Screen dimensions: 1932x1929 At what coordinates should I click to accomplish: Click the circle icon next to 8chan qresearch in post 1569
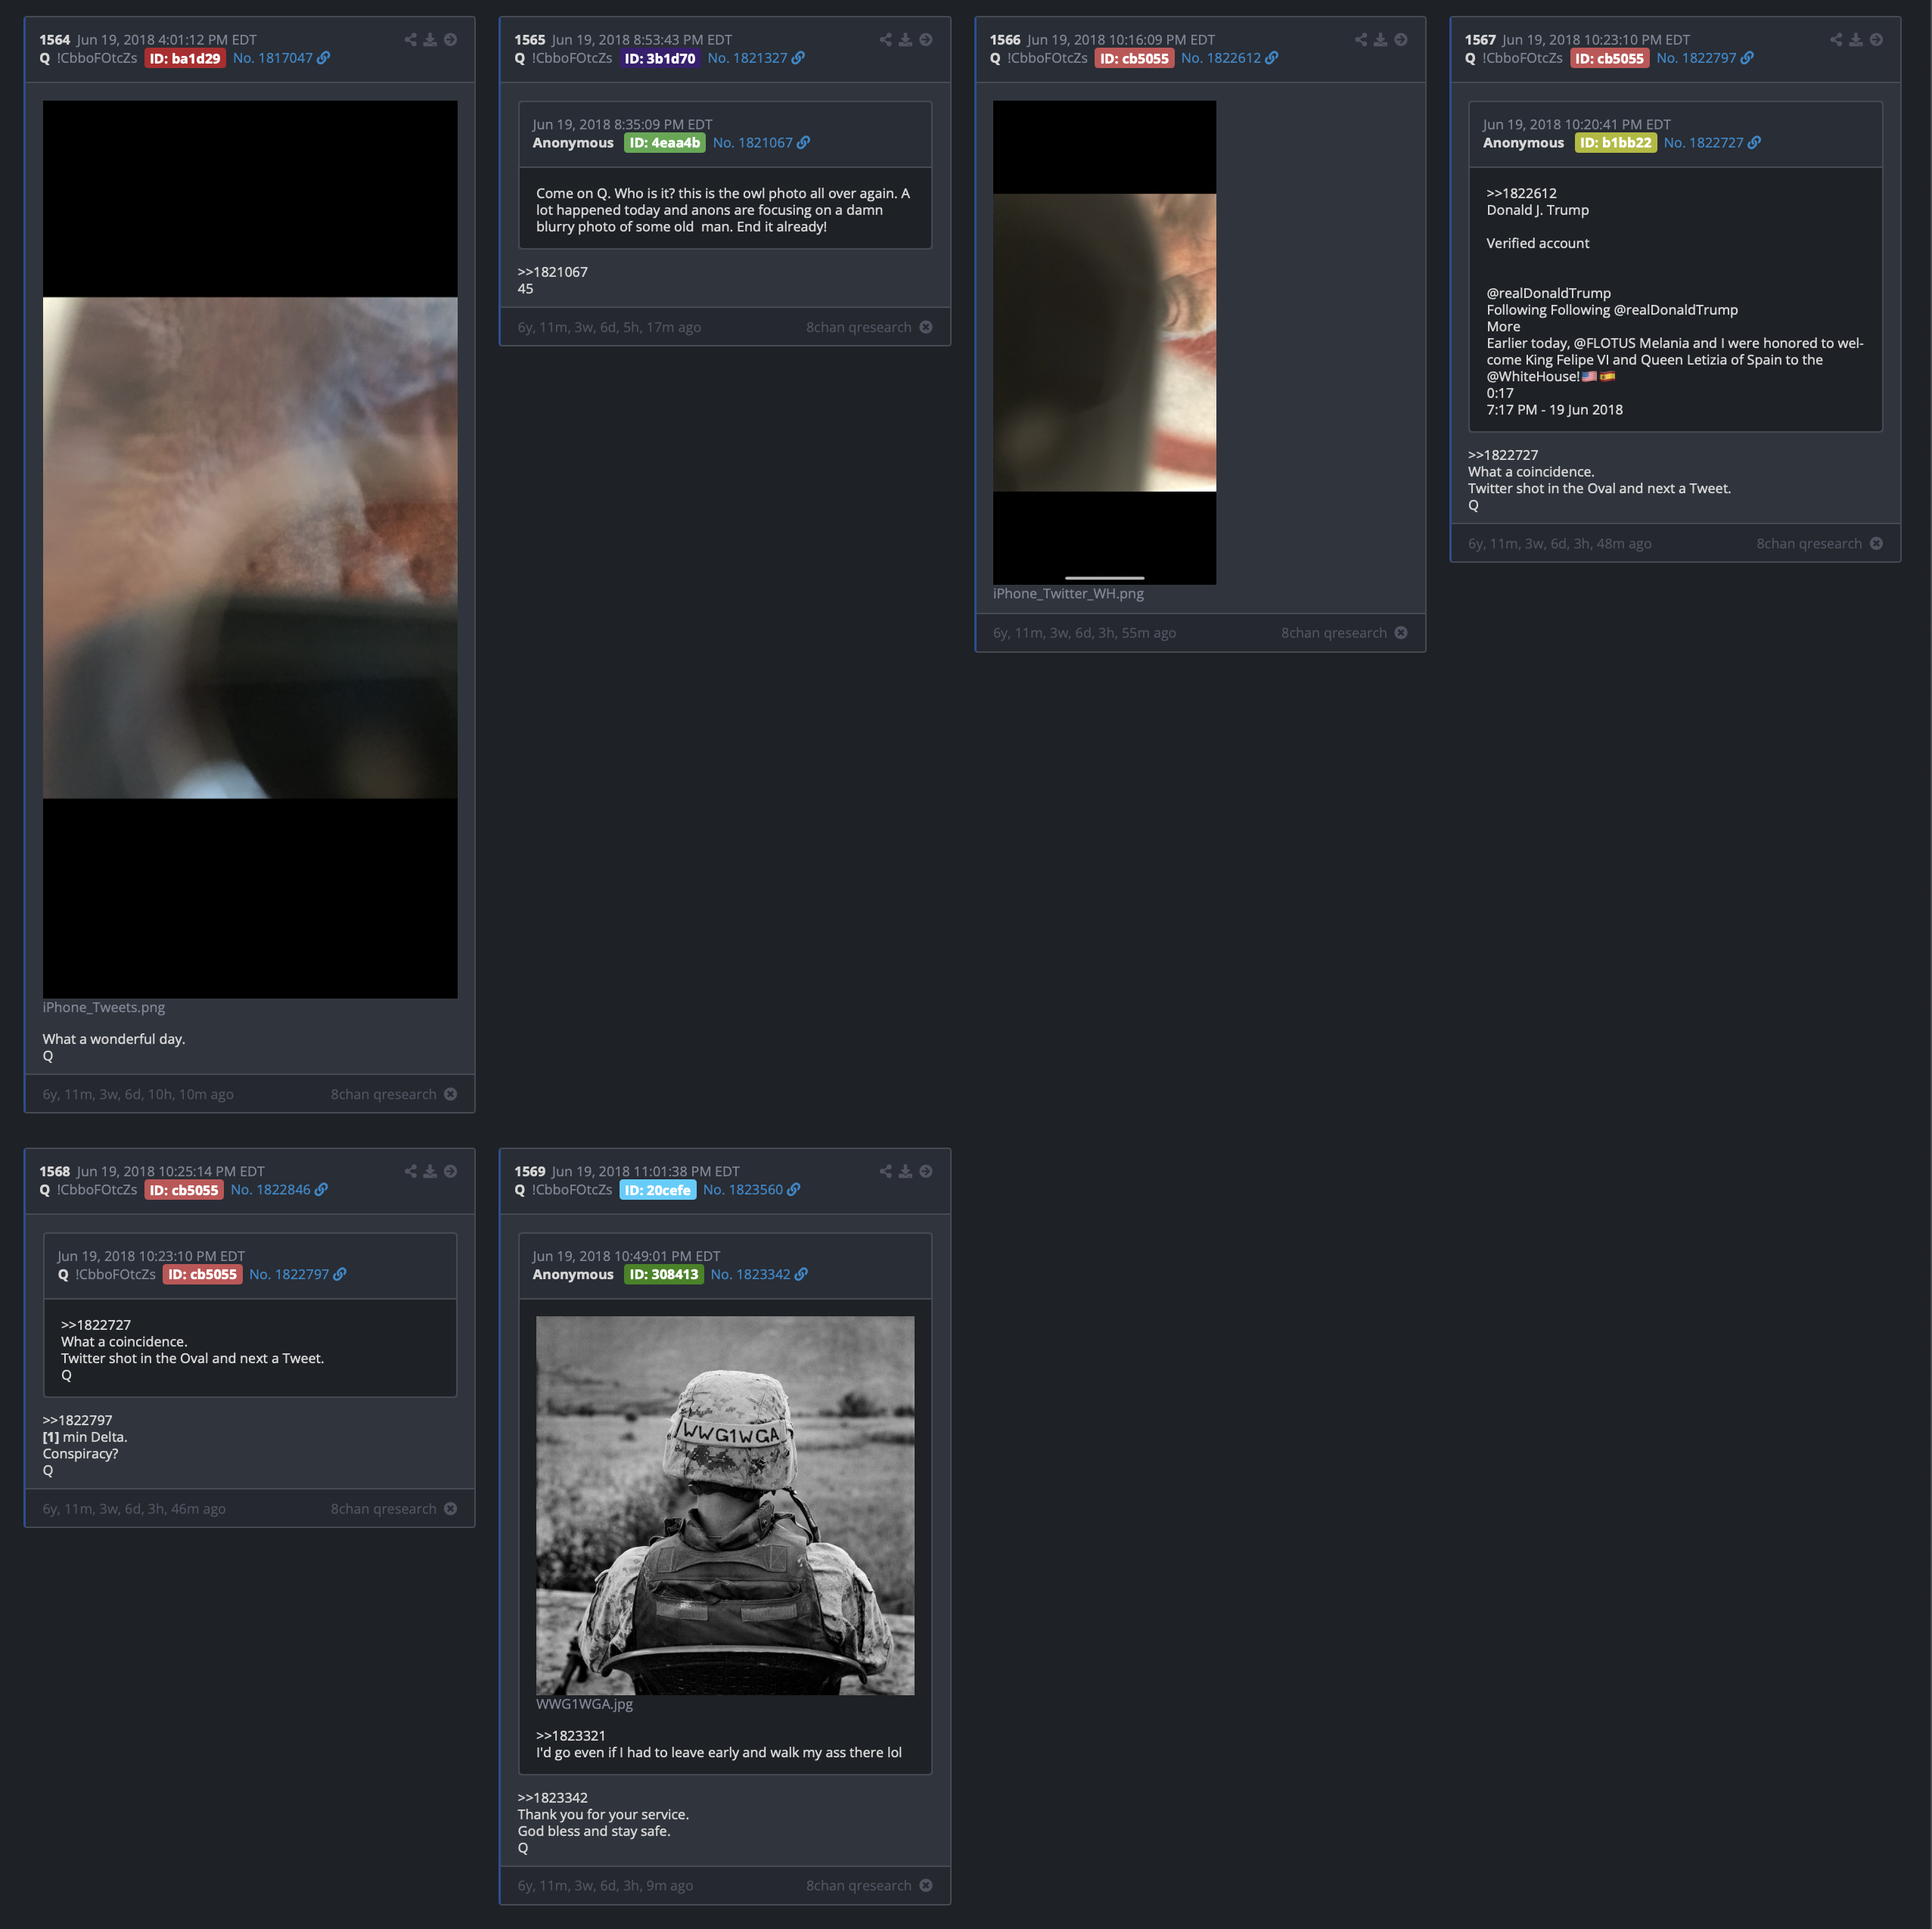[x=926, y=1885]
